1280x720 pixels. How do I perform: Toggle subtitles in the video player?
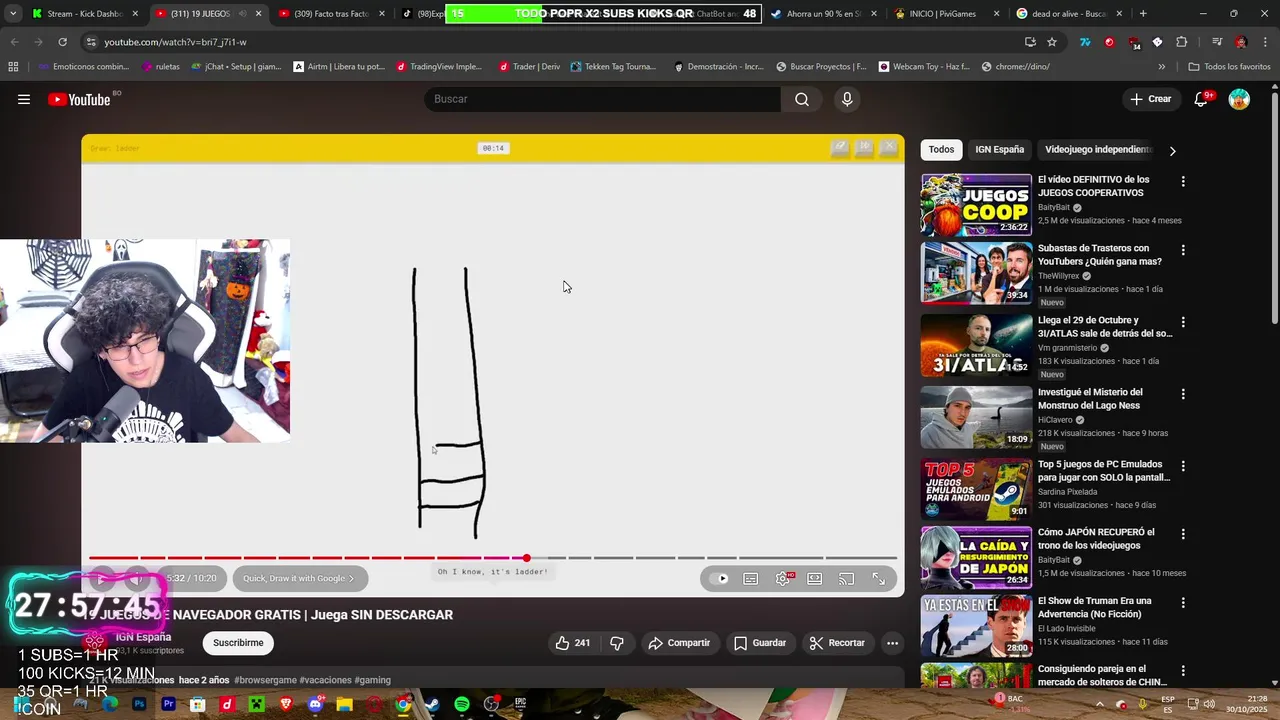click(751, 578)
